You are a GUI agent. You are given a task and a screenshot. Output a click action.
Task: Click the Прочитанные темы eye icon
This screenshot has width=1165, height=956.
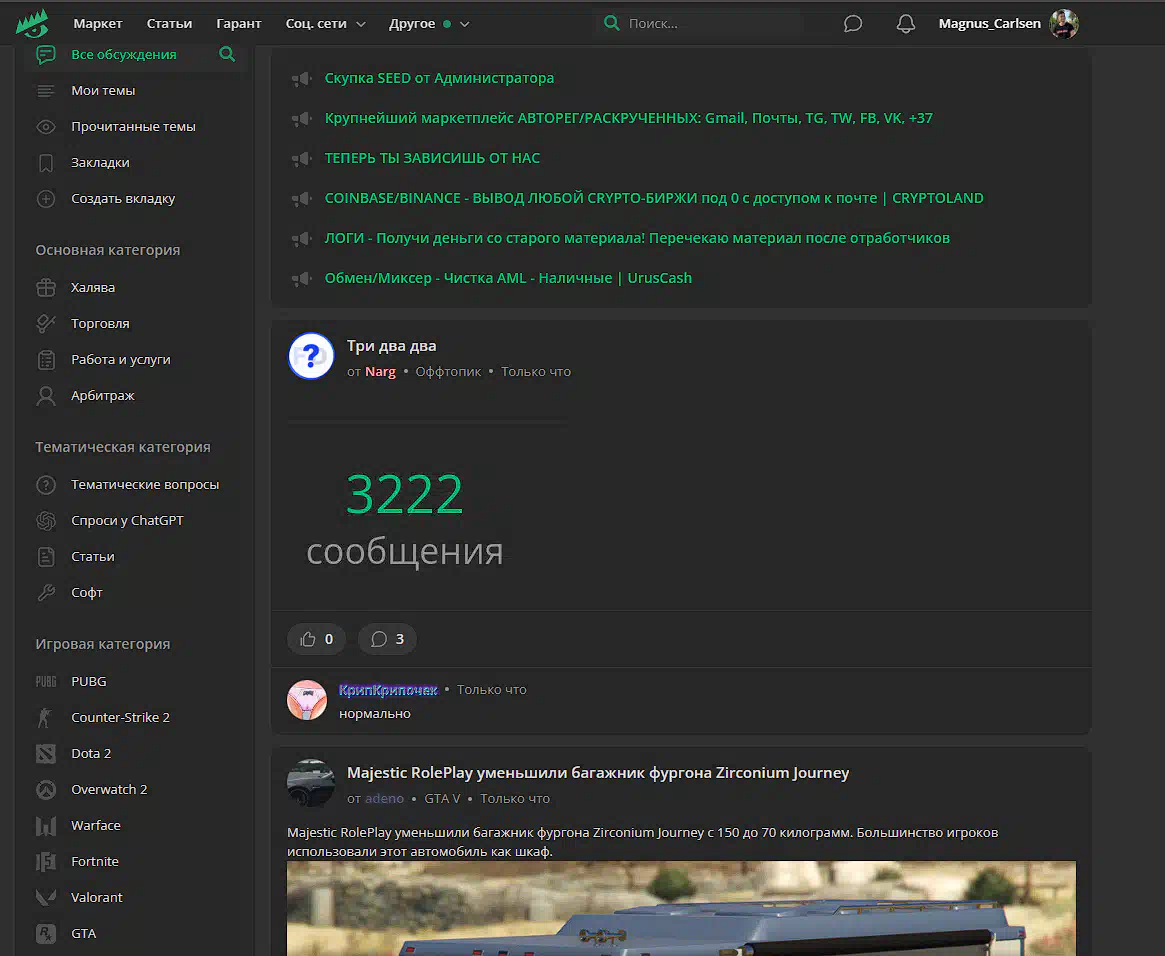[46, 127]
